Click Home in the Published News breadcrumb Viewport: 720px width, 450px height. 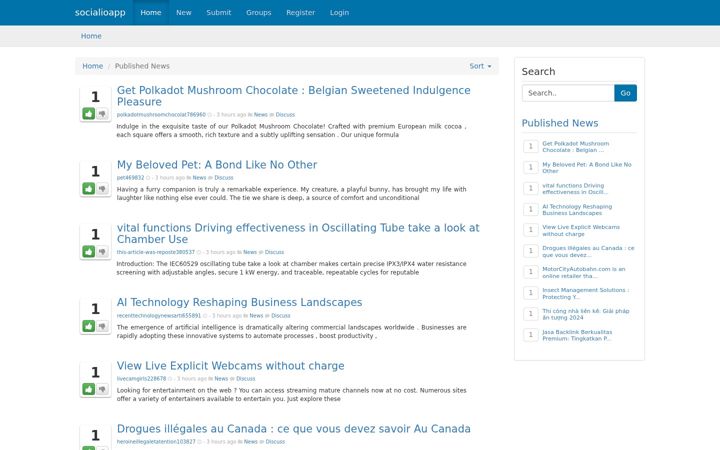coord(93,66)
